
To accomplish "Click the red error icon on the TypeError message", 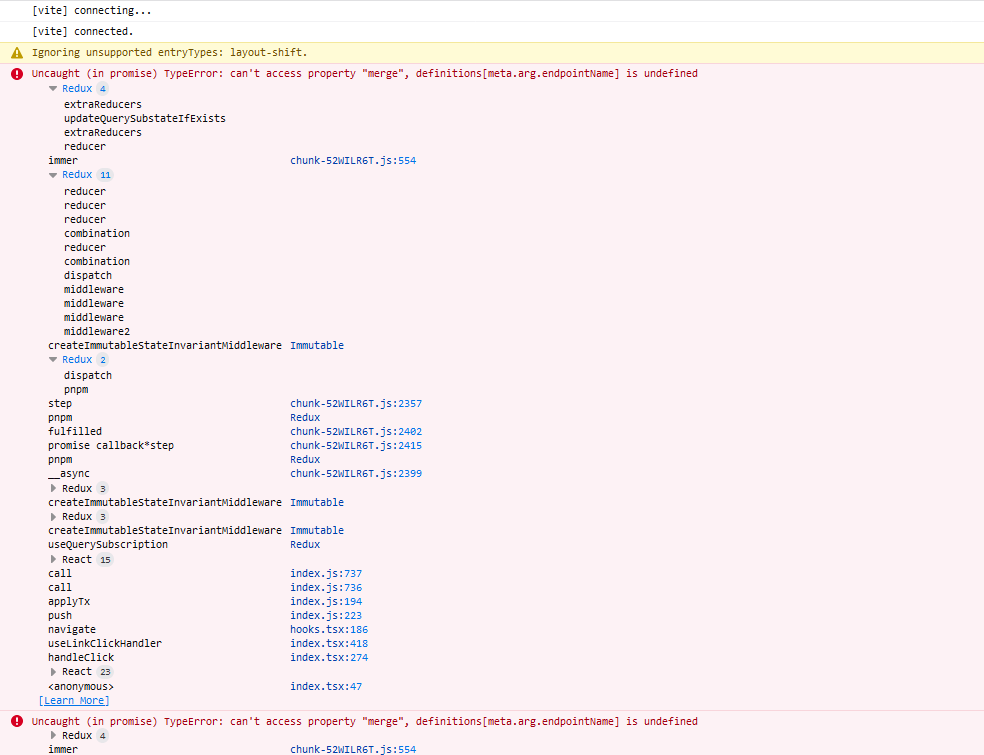I will [16, 72].
